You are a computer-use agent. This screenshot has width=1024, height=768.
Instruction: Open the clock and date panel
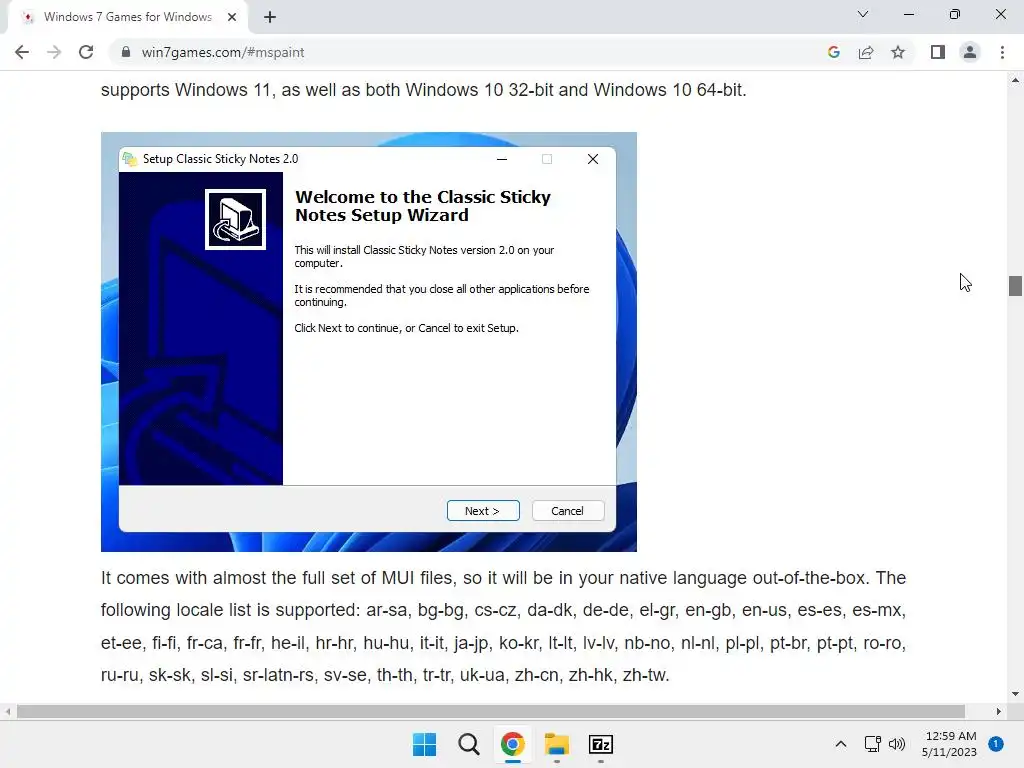(x=950, y=744)
